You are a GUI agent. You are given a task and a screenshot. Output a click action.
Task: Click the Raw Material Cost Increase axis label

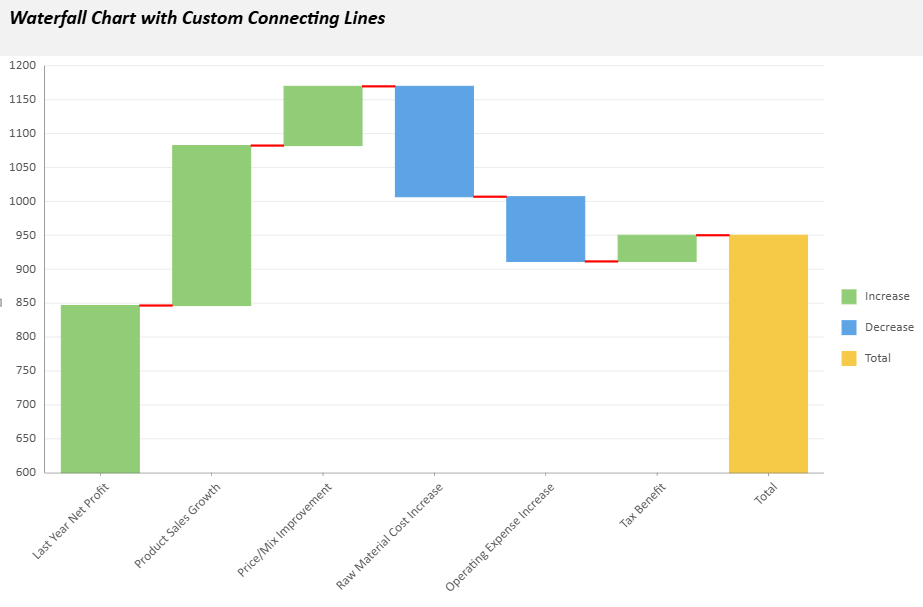(389, 536)
